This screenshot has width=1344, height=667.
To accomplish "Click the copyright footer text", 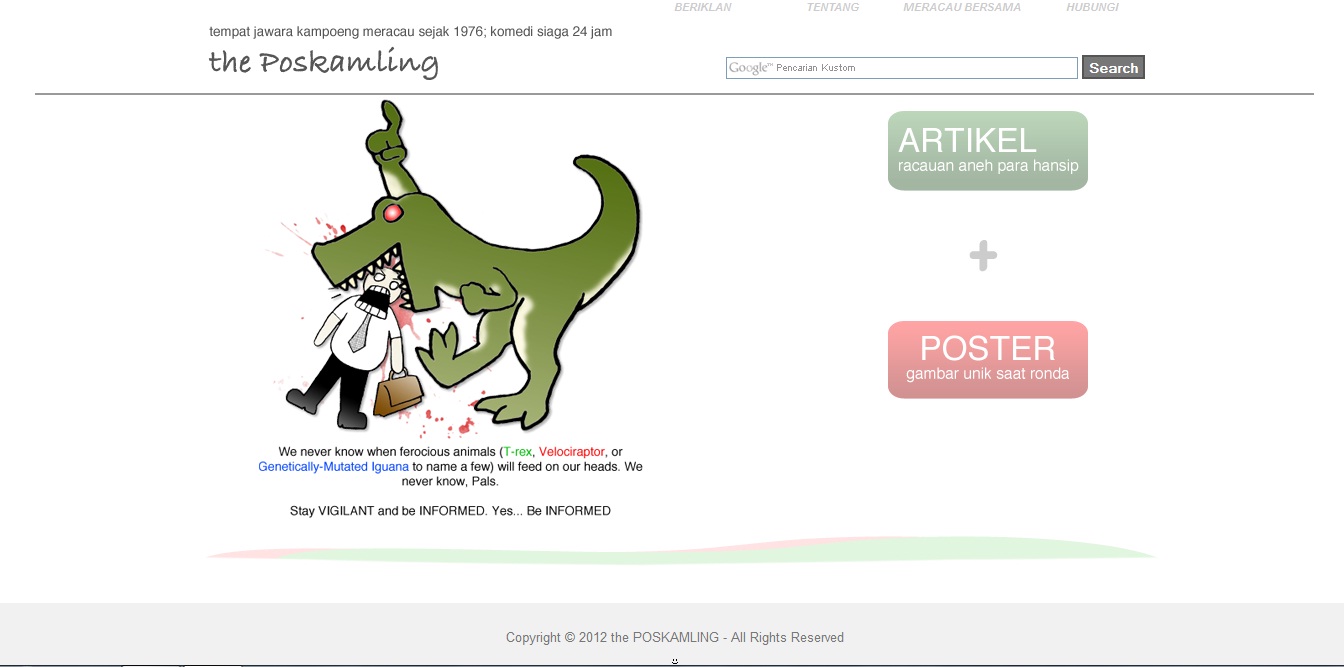I will [x=674, y=637].
